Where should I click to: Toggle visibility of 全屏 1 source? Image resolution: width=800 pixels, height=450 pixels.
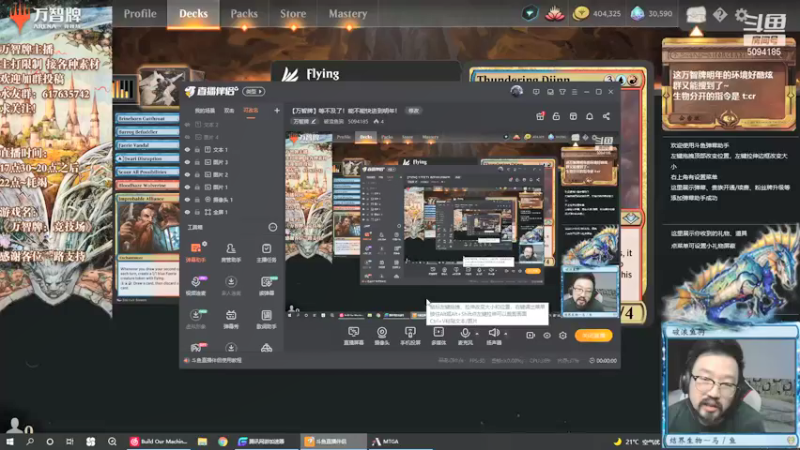click(187, 212)
